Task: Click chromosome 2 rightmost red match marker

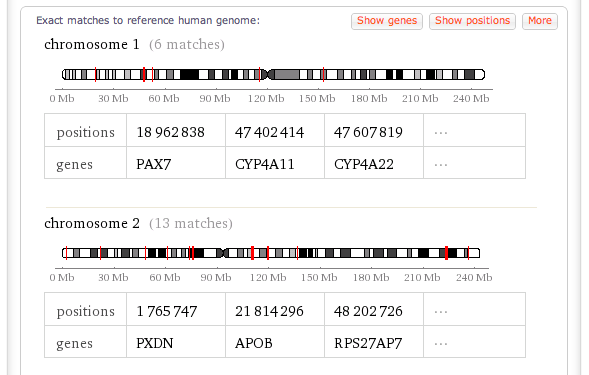Action: pyautogui.click(x=468, y=253)
